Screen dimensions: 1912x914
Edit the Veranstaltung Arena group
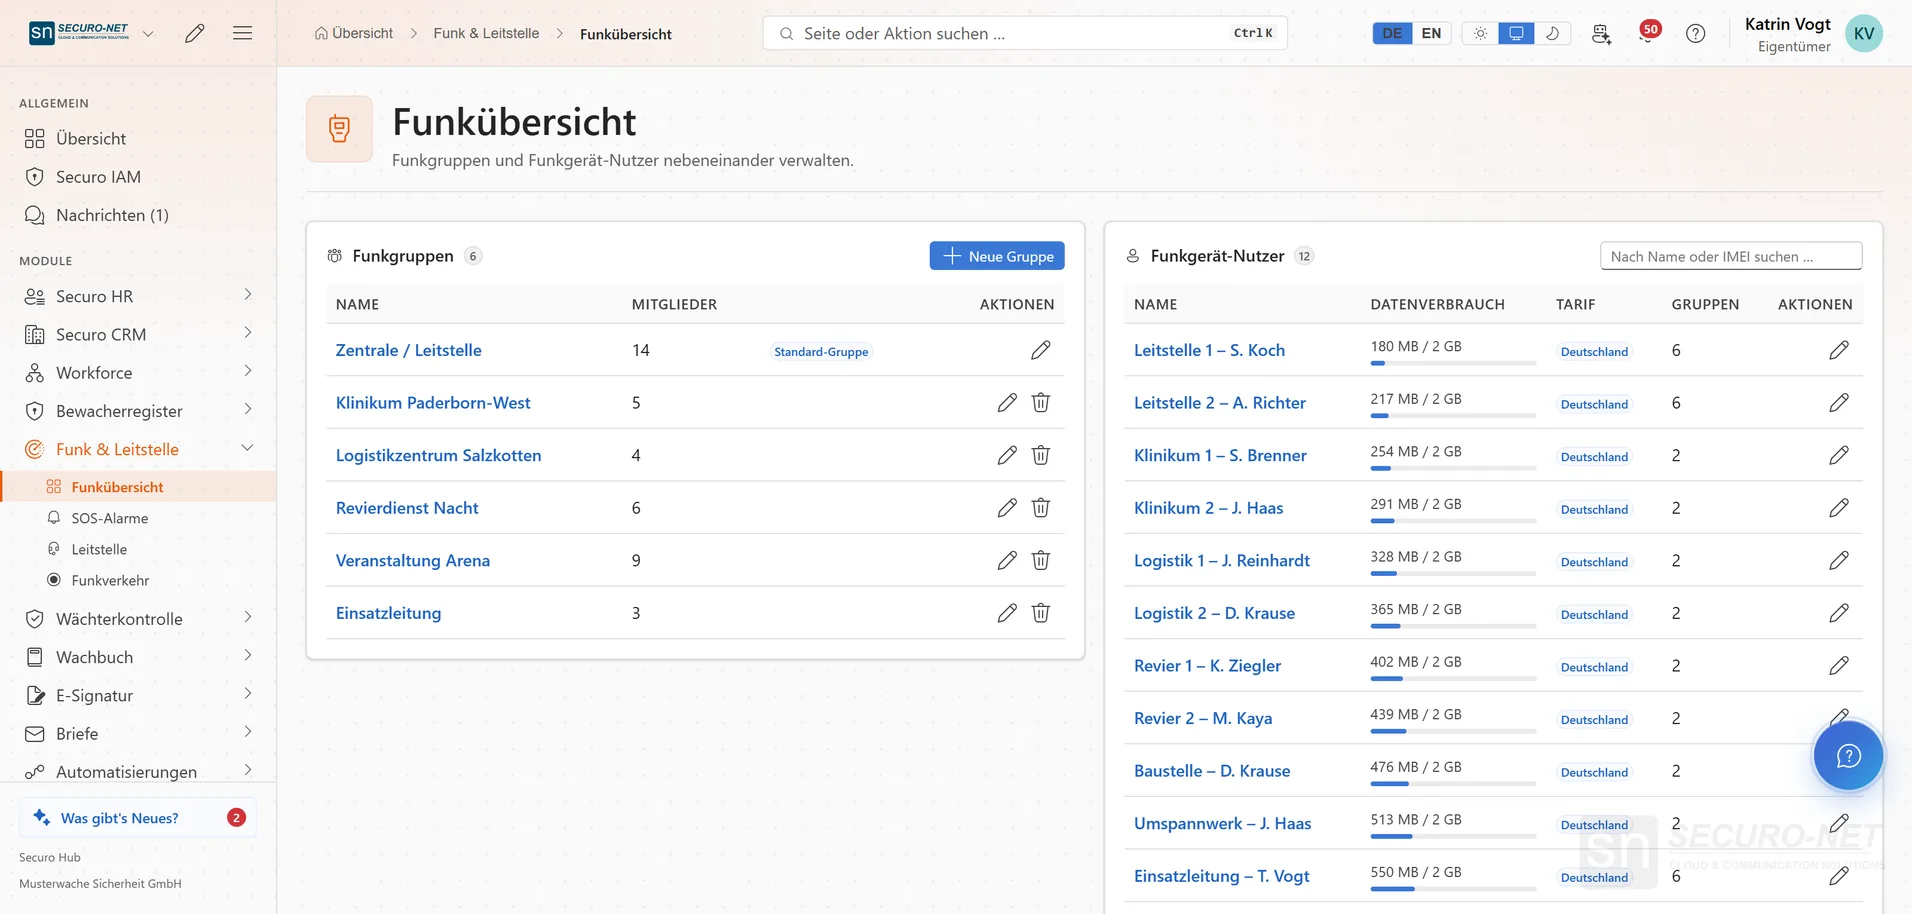(x=1007, y=560)
